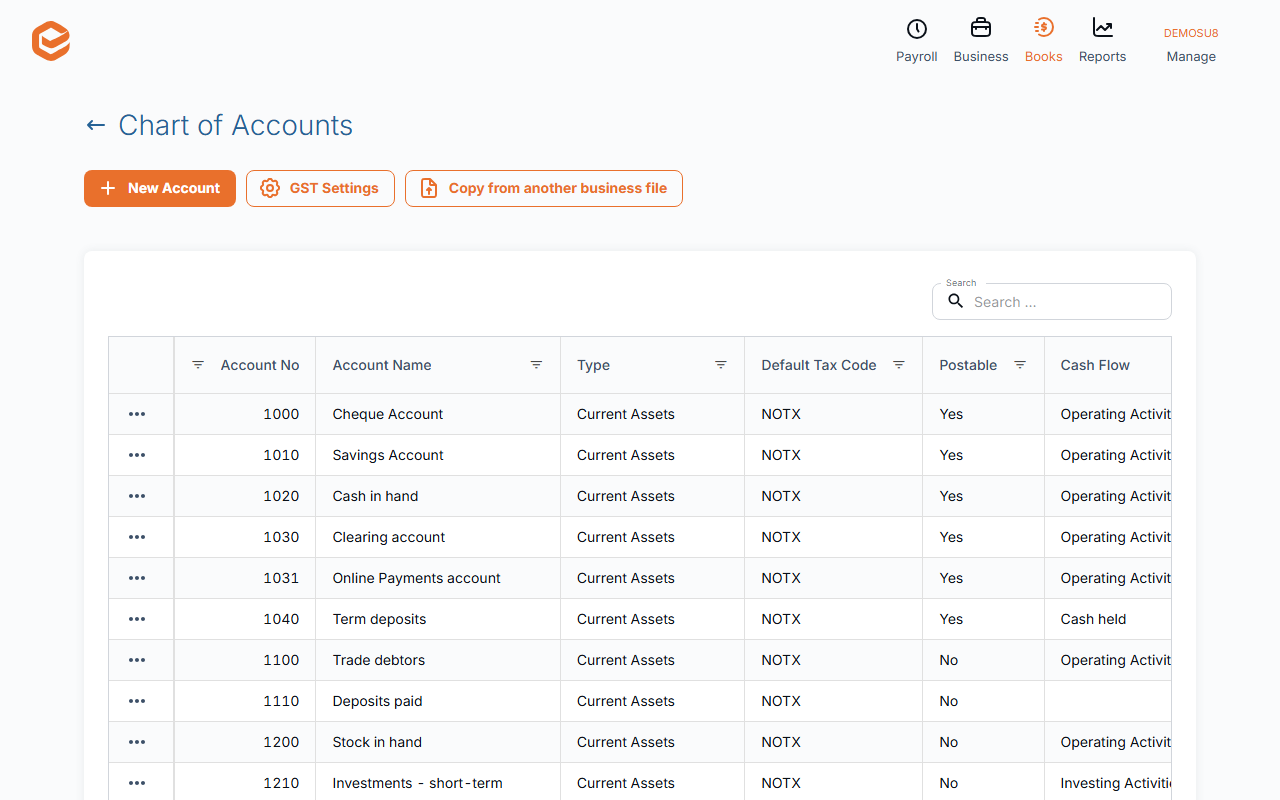
Task: Click account number 1031
Action: 281,578
